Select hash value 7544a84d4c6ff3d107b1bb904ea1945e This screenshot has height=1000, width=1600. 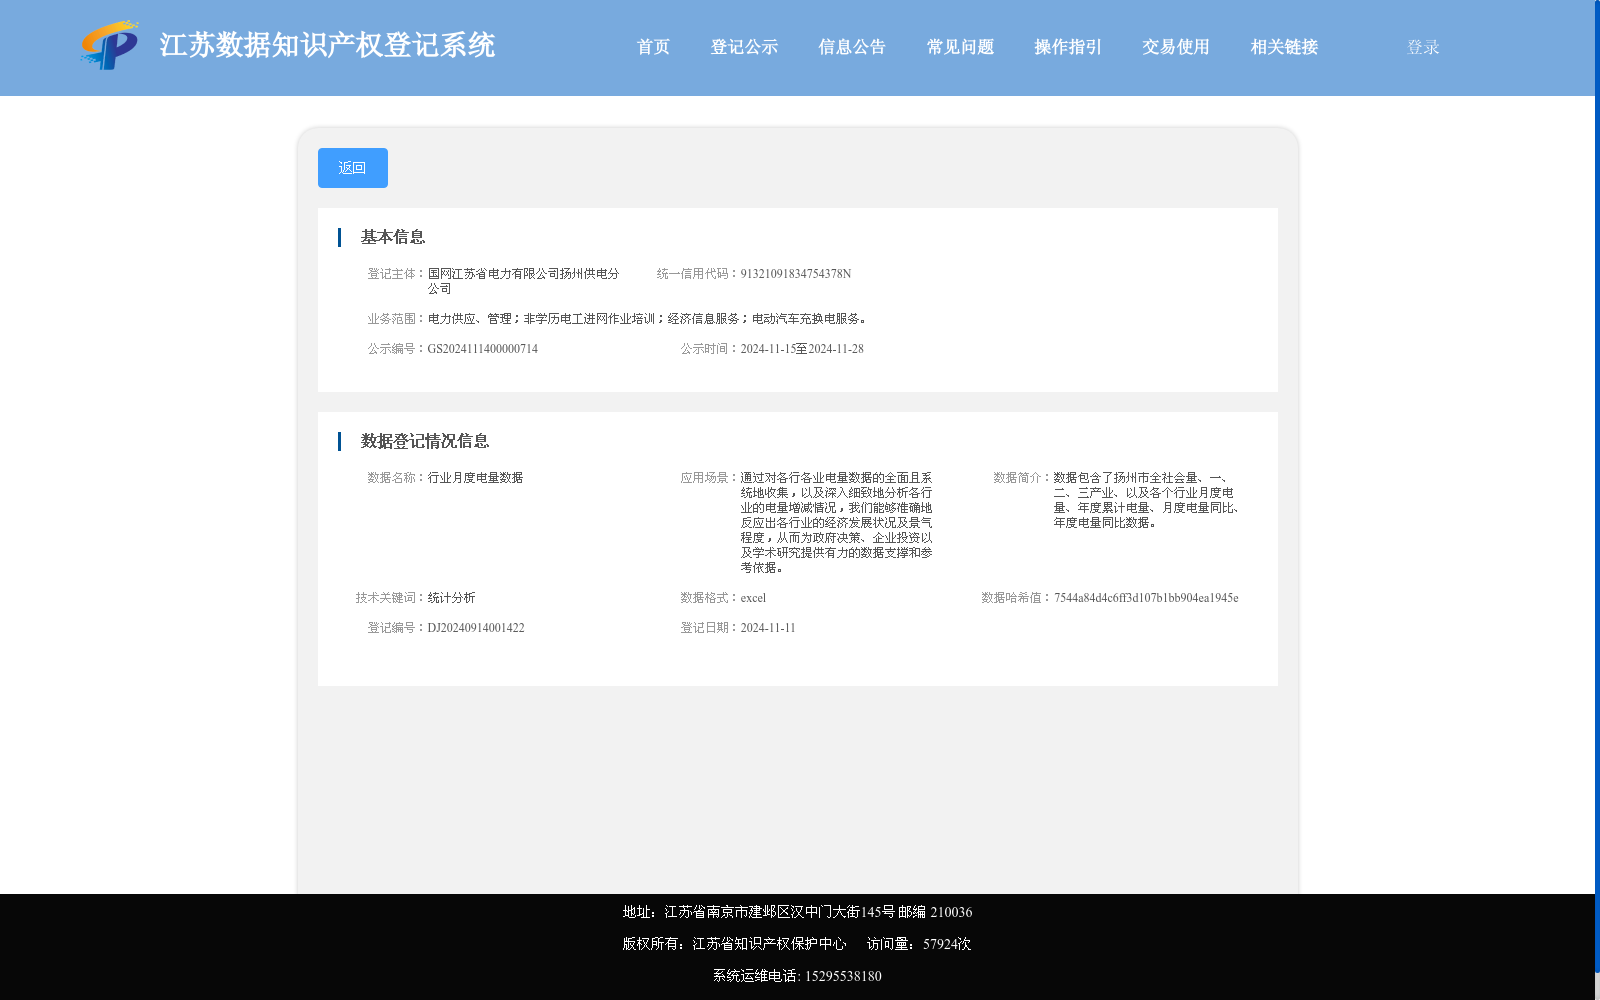[x=1146, y=598]
